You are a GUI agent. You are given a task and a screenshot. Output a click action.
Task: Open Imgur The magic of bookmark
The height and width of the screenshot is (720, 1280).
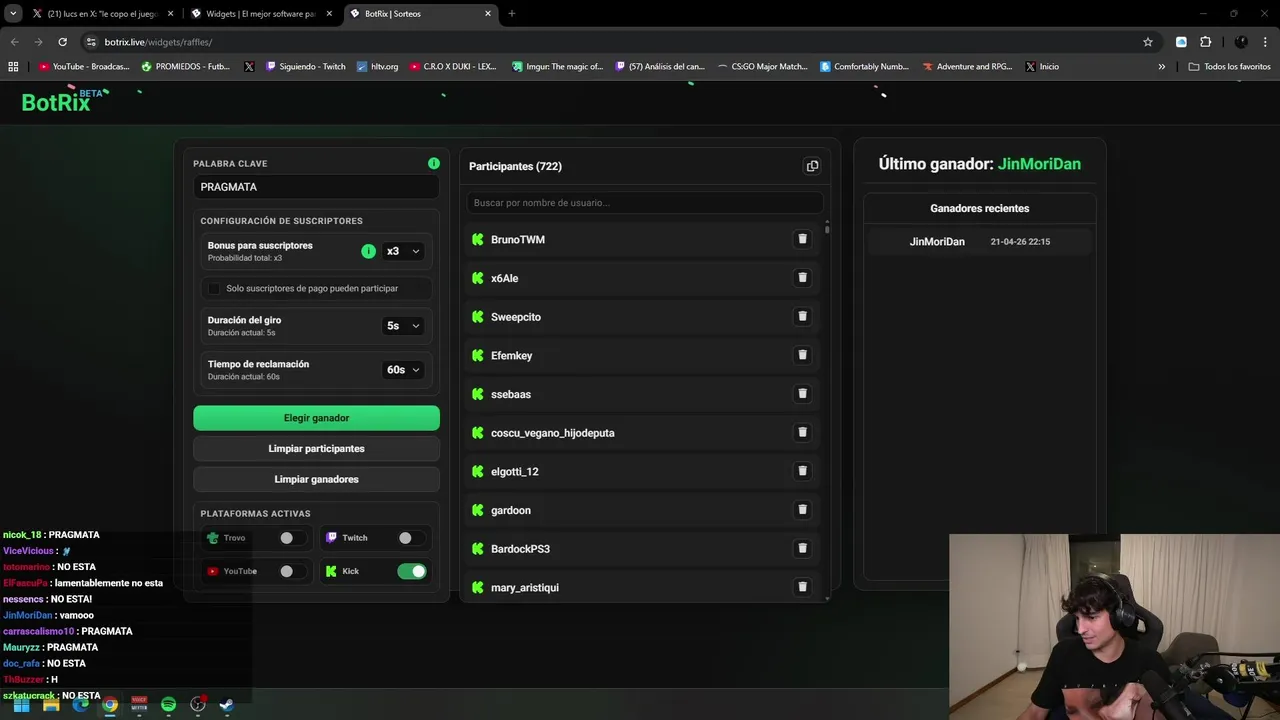558,67
